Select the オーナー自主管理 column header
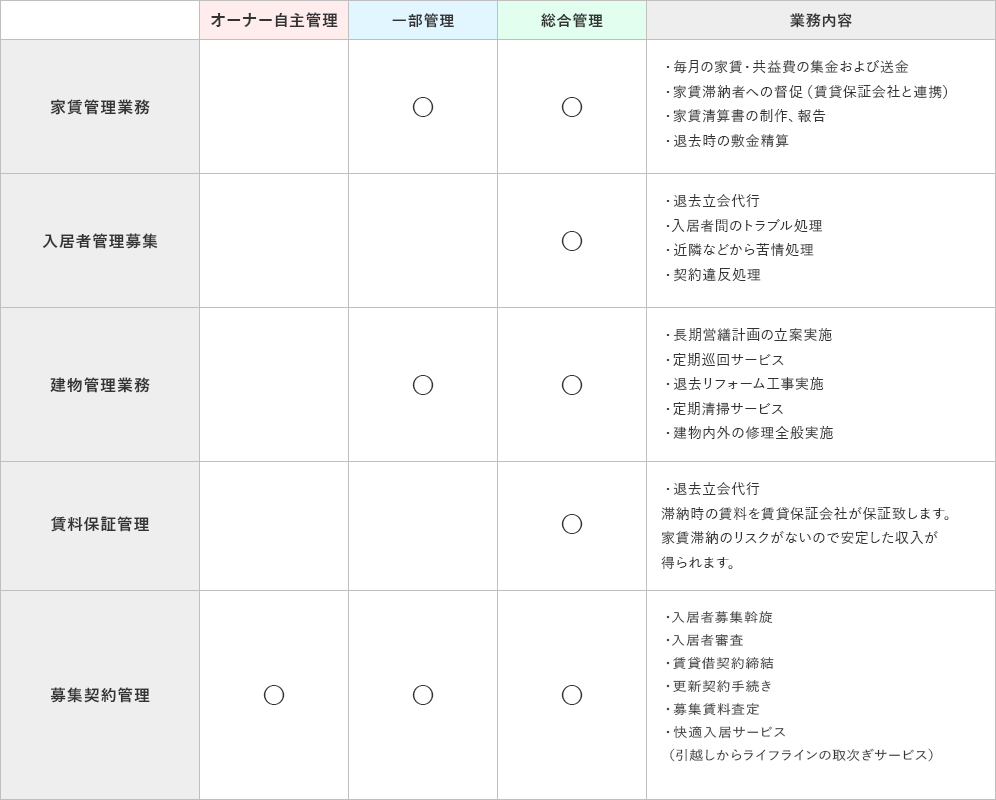Image resolution: width=996 pixels, height=800 pixels. click(x=274, y=20)
